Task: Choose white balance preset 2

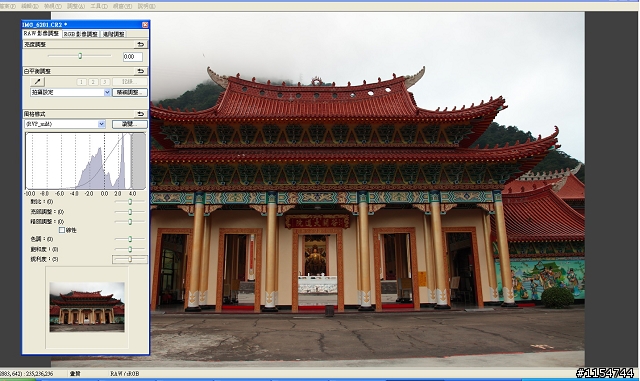Action: [93, 82]
